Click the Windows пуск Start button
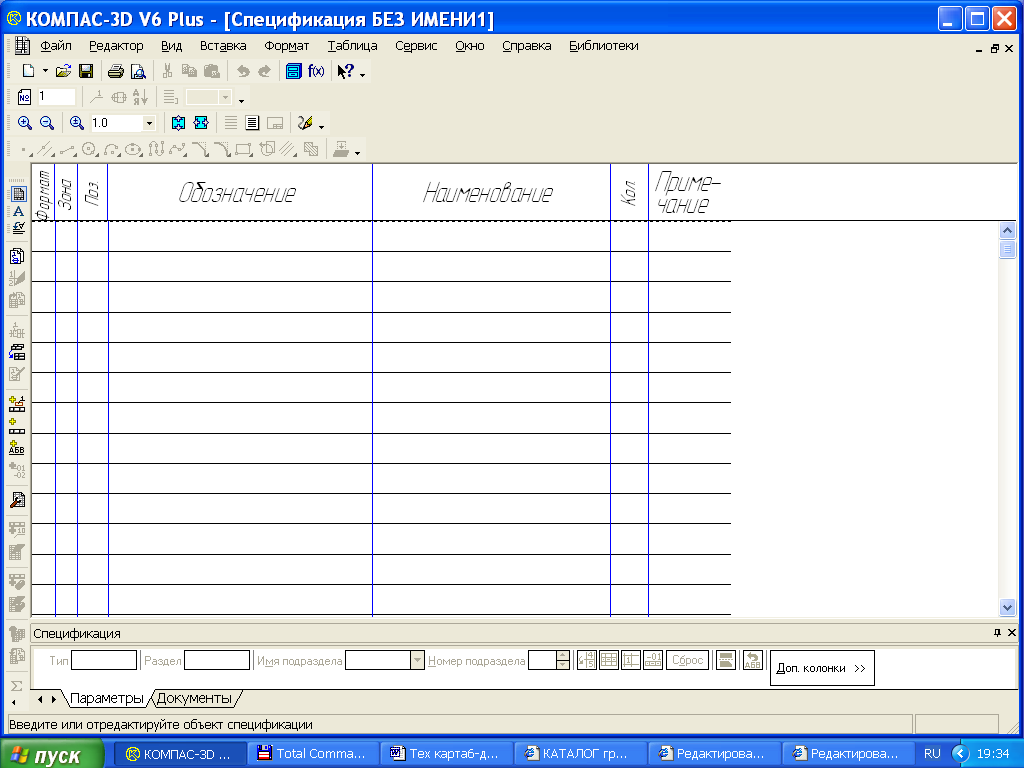This screenshot has width=1024, height=768. [x=52, y=754]
